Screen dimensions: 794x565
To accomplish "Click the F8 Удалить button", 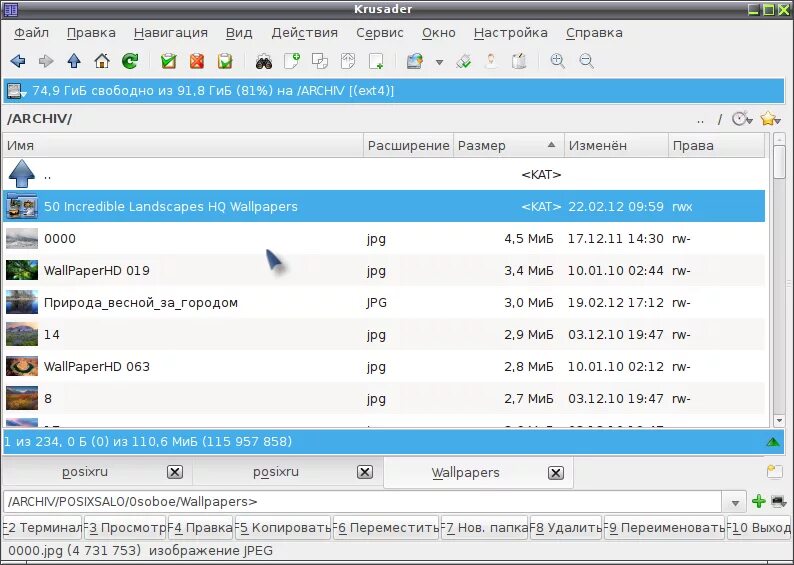I will coord(566,528).
